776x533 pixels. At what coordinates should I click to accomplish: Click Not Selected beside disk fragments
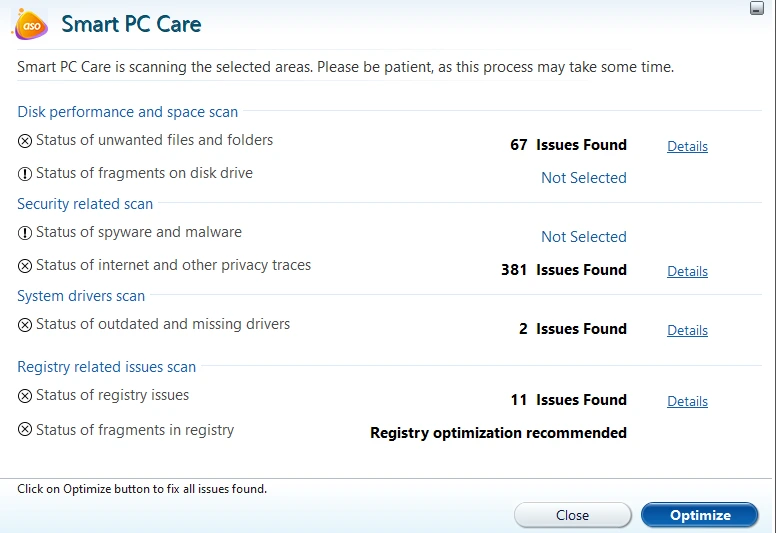pyautogui.click(x=583, y=178)
